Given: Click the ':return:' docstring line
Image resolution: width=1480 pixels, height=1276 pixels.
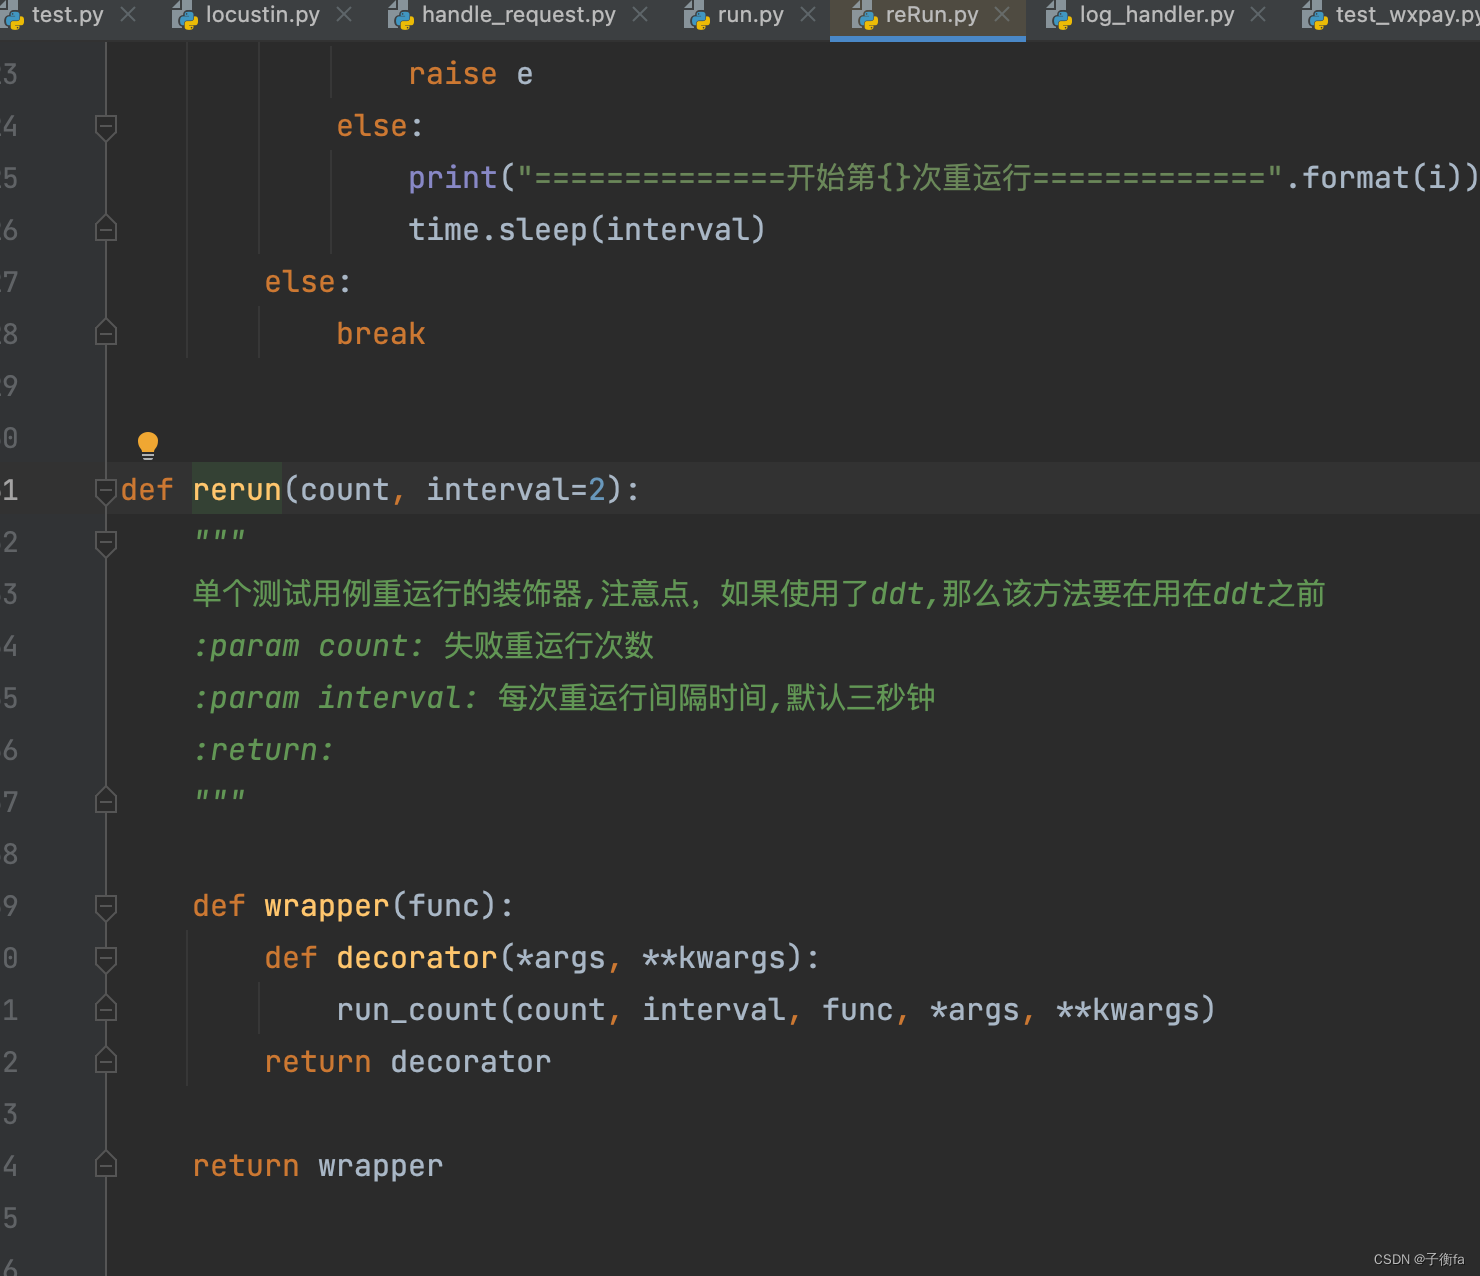Looking at the screenshot, I should pos(263,750).
